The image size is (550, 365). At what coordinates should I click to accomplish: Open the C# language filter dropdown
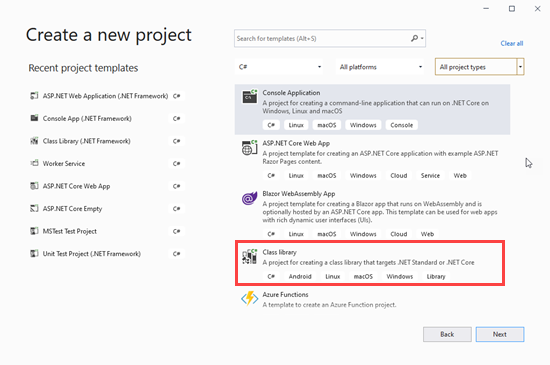tap(279, 67)
